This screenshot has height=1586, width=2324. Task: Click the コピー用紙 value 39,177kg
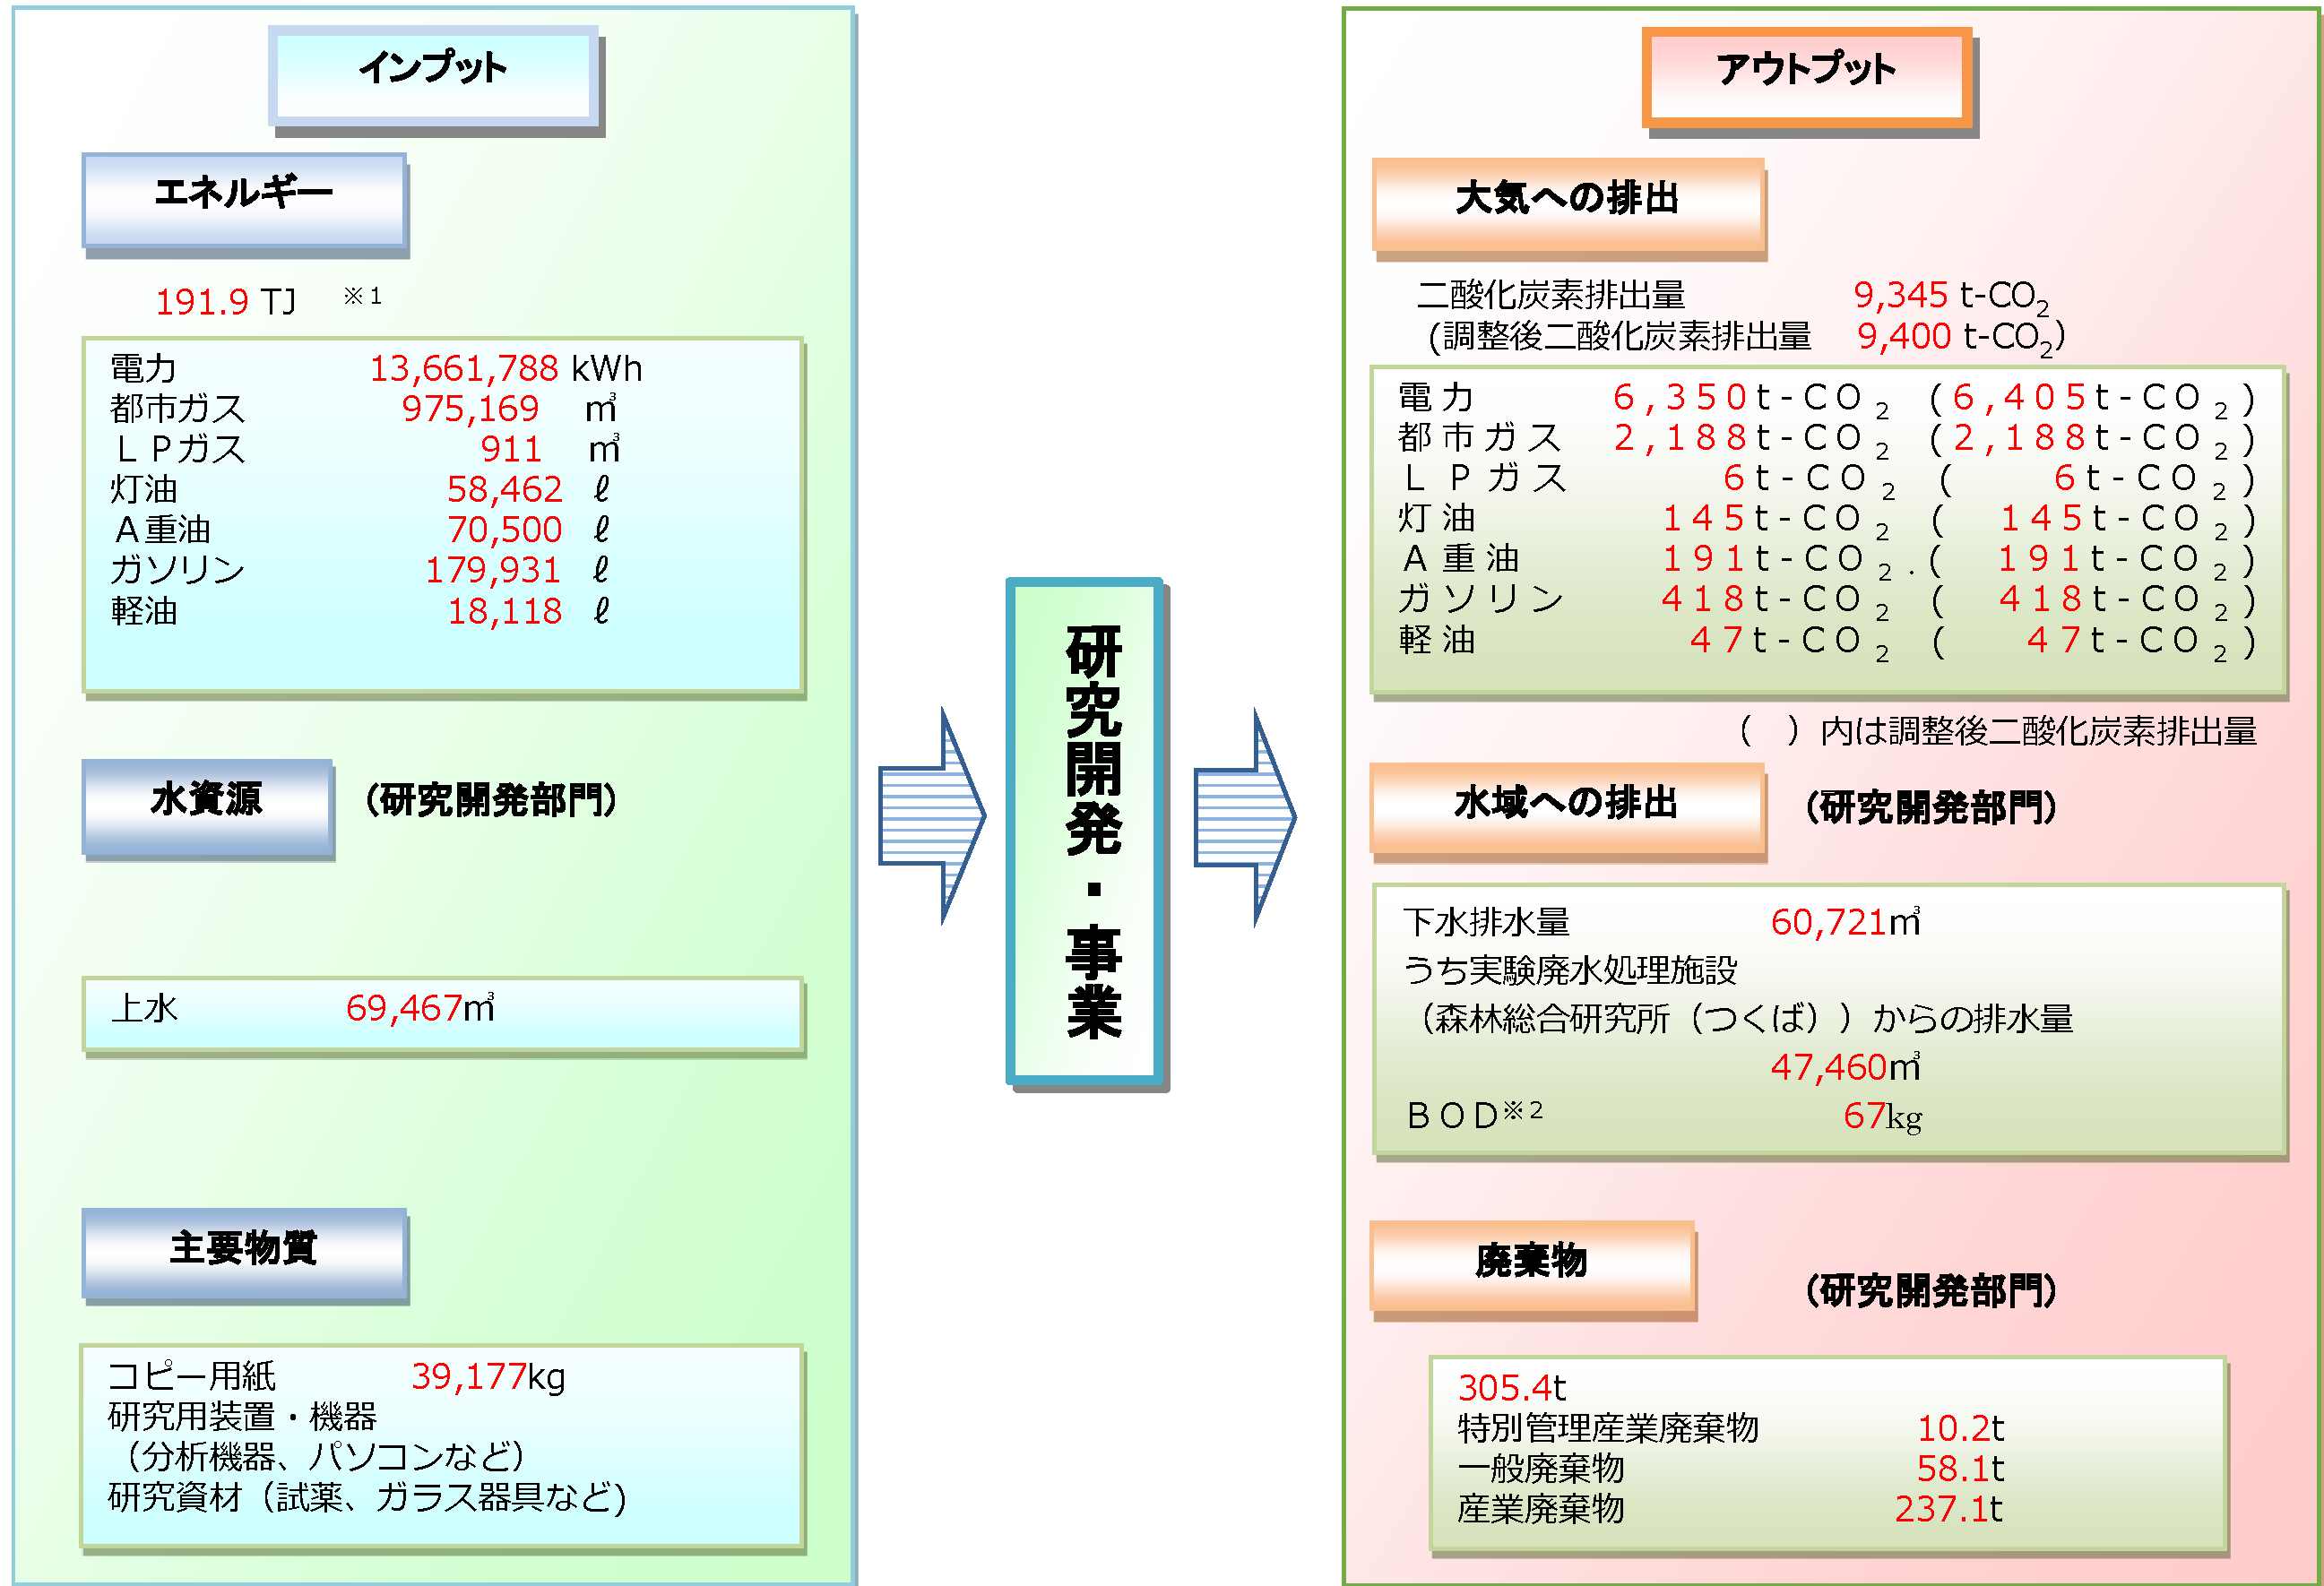(x=488, y=1376)
